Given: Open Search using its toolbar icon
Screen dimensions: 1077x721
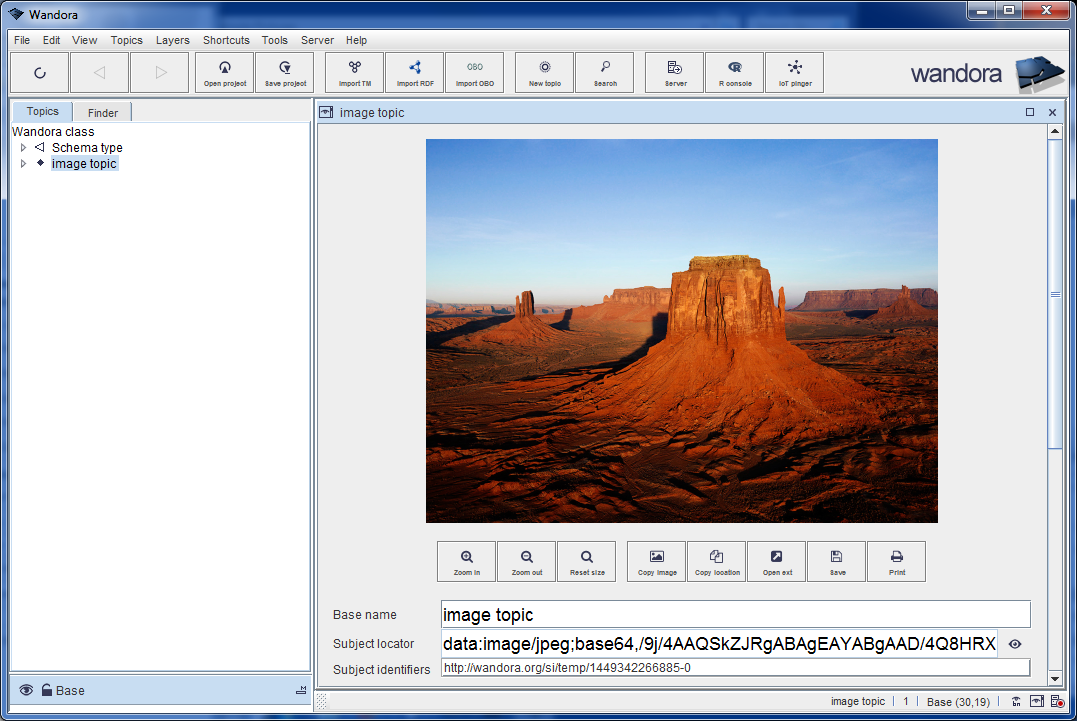Looking at the screenshot, I should [604, 72].
